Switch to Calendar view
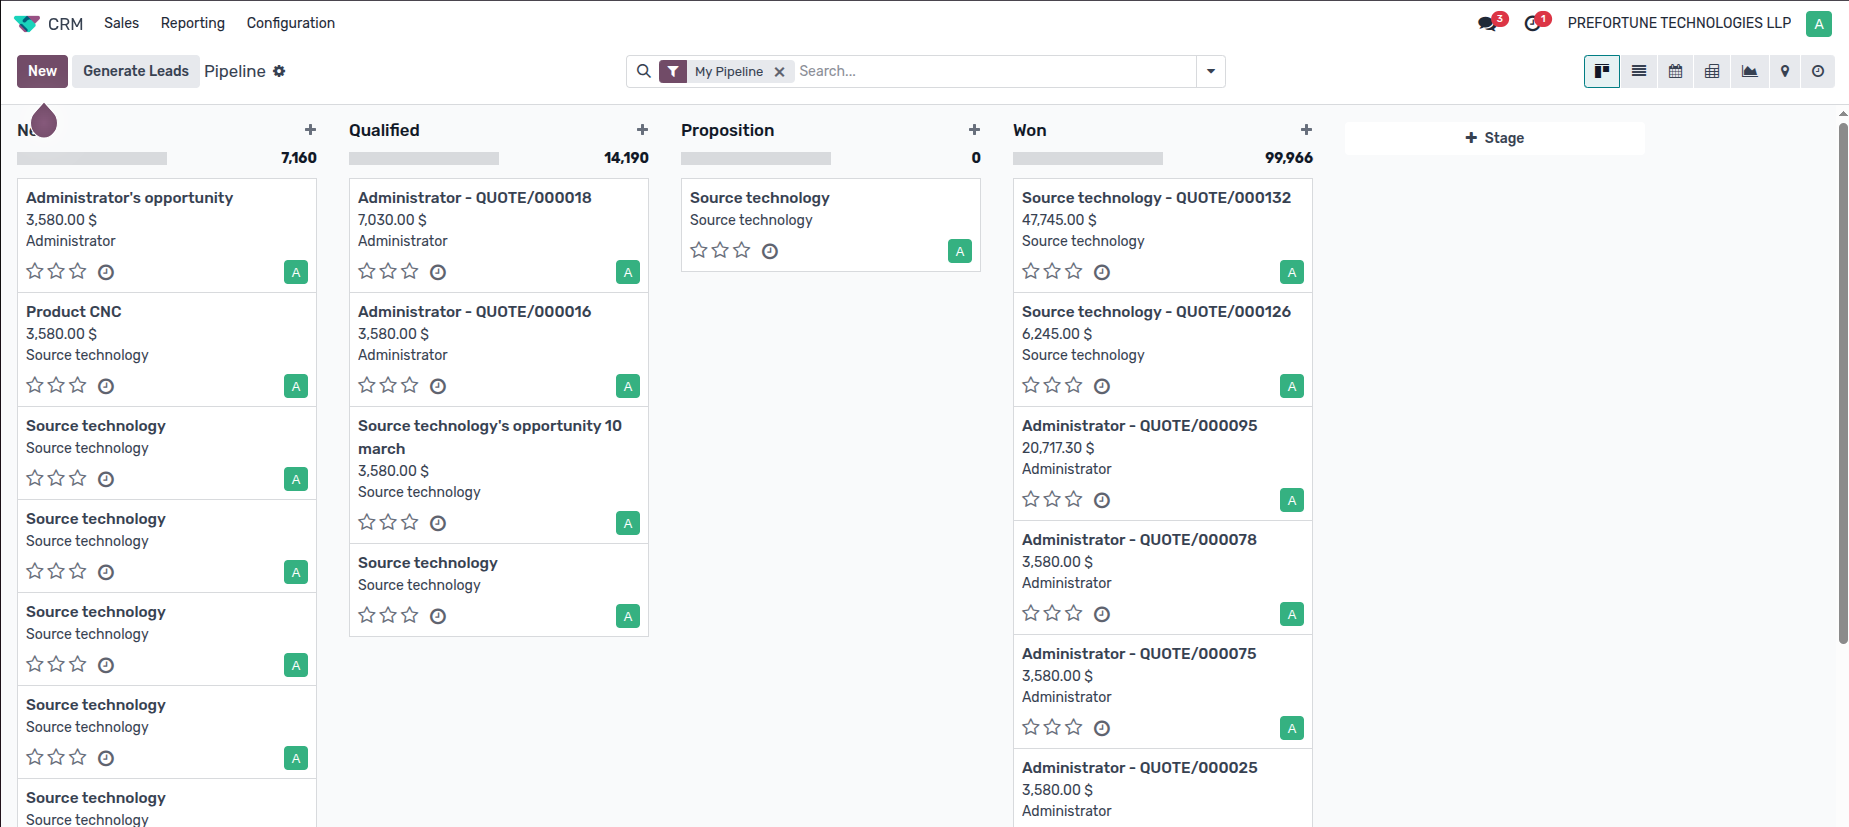This screenshot has width=1849, height=827. [x=1676, y=71]
